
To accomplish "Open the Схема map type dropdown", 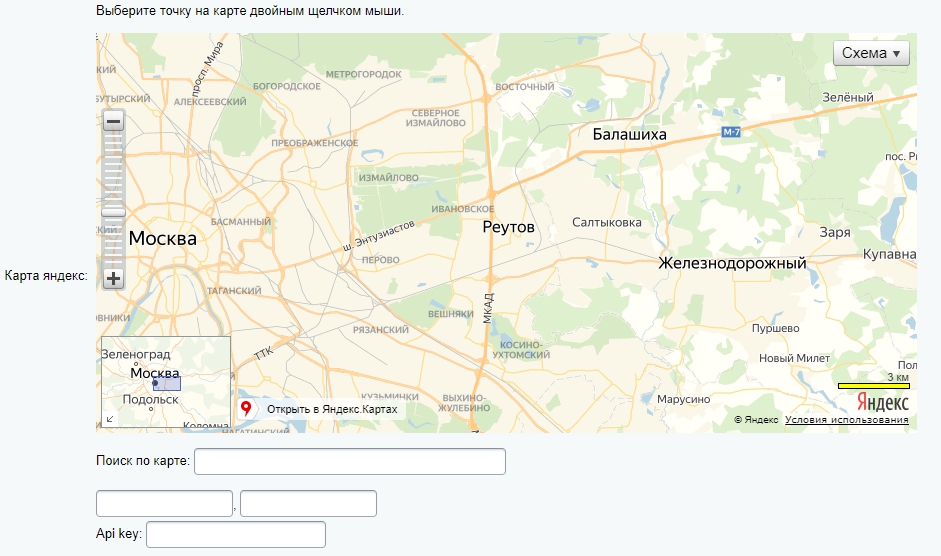I will click(x=871, y=53).
